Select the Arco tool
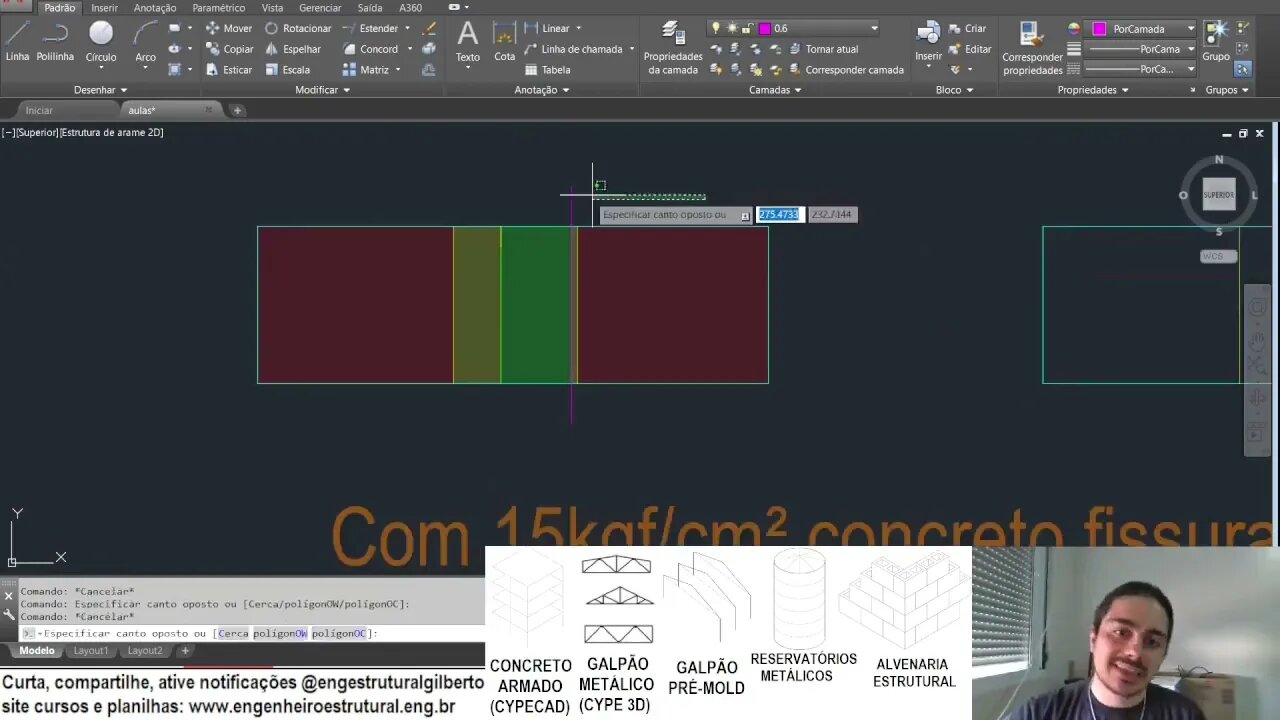The height and width of the screenshot is (720, 1280). point(146,42)
